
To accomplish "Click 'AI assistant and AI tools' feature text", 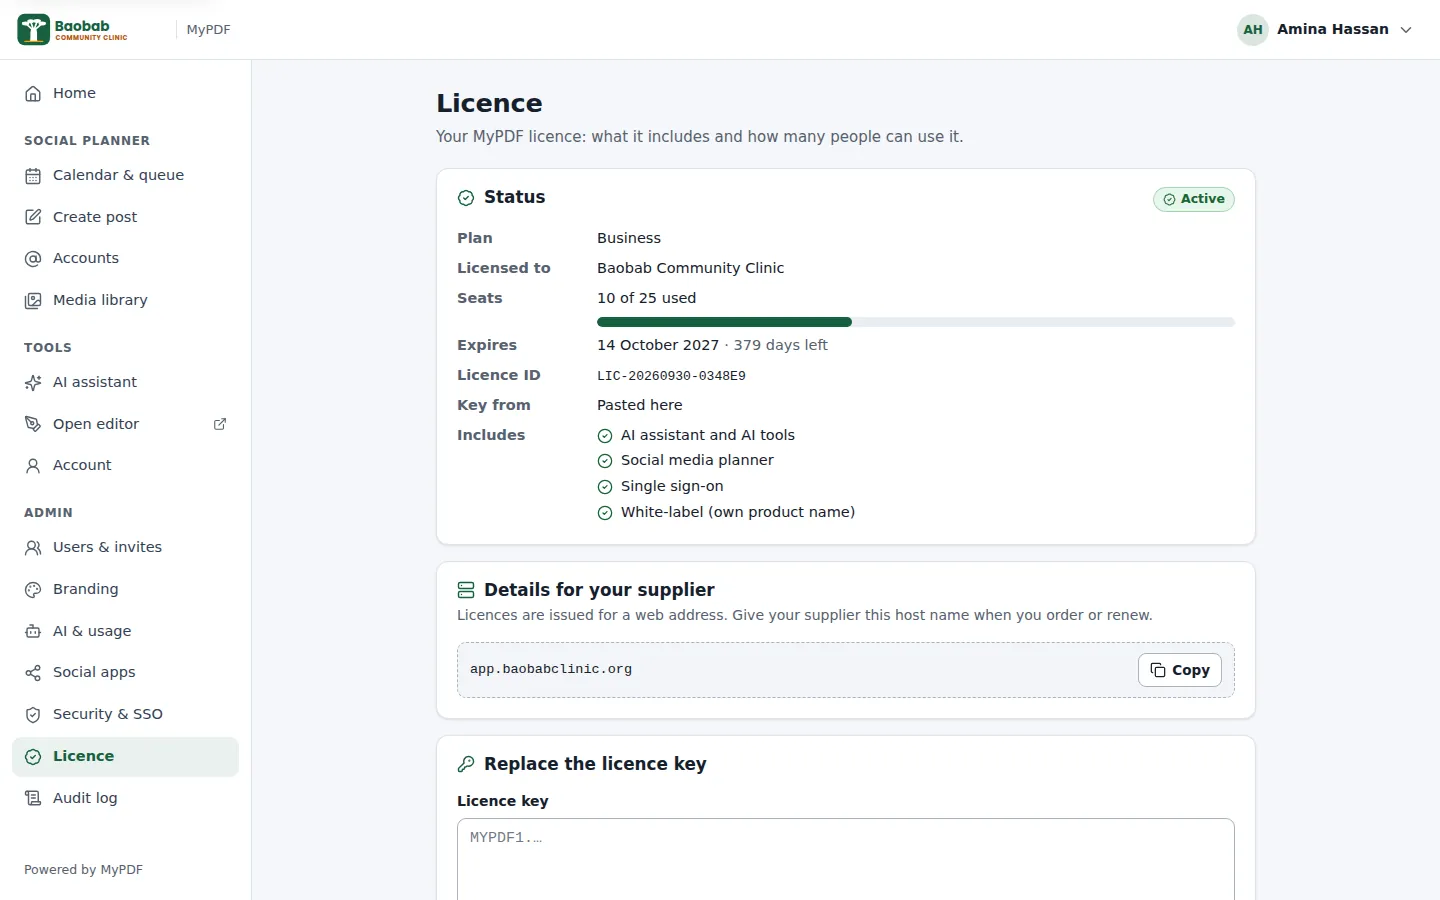I will 708,435.
